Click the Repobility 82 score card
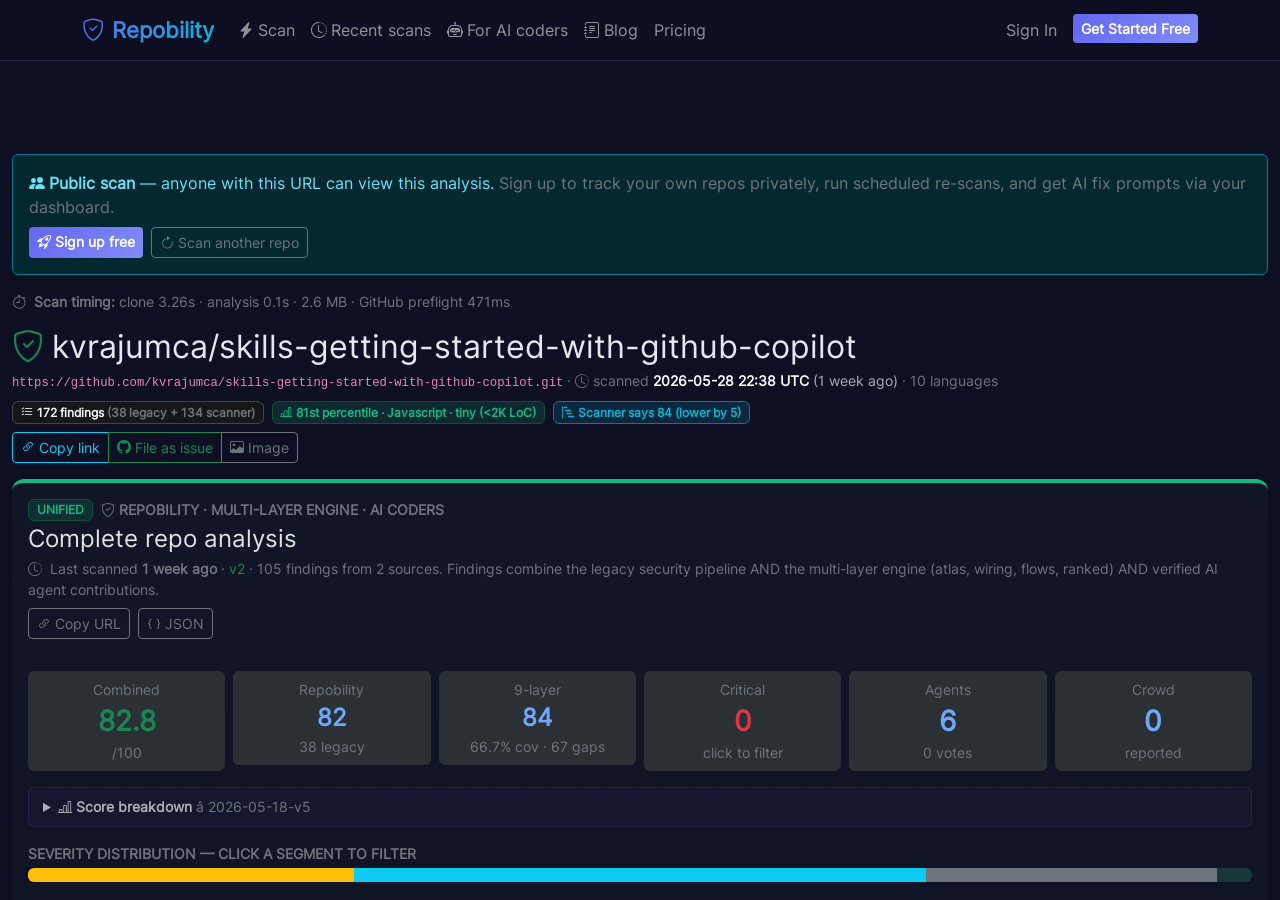The height and width of the screenshot is (900, 1280). [332, 718]
